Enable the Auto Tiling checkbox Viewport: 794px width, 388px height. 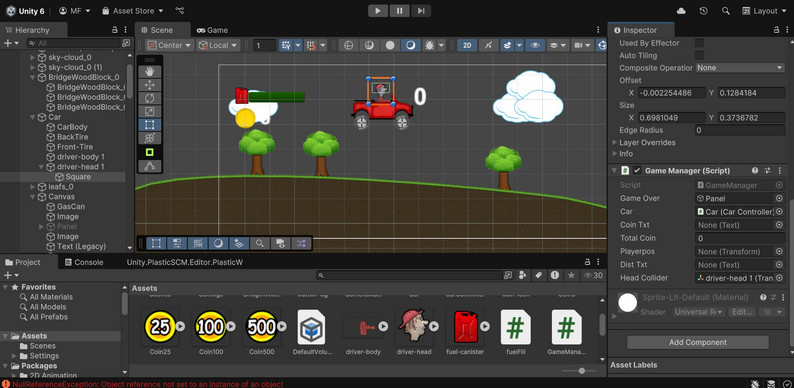pyautogui.click(x=699, y=55)
